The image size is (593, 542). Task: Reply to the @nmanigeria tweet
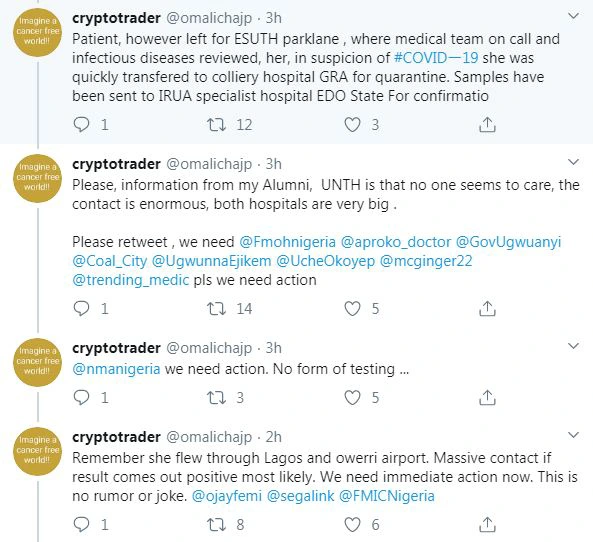81,398
